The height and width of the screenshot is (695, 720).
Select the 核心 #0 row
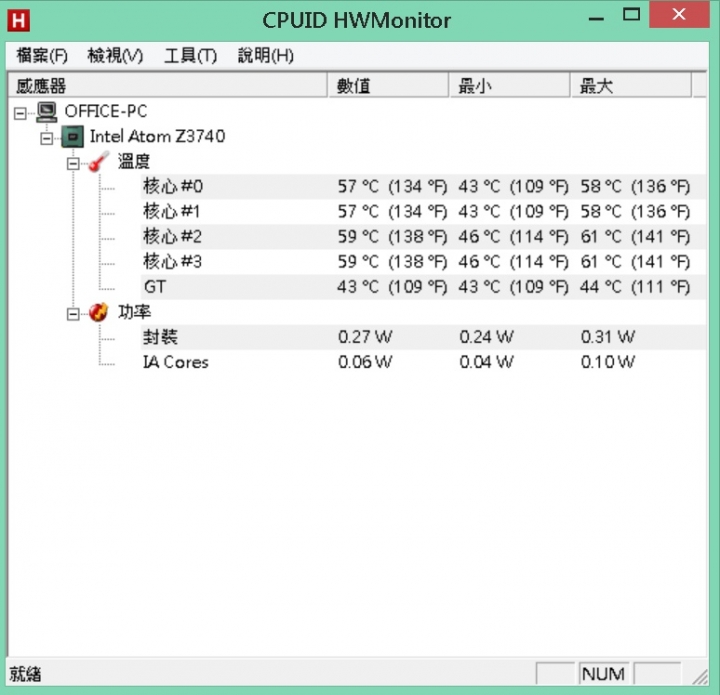(423, 186)
